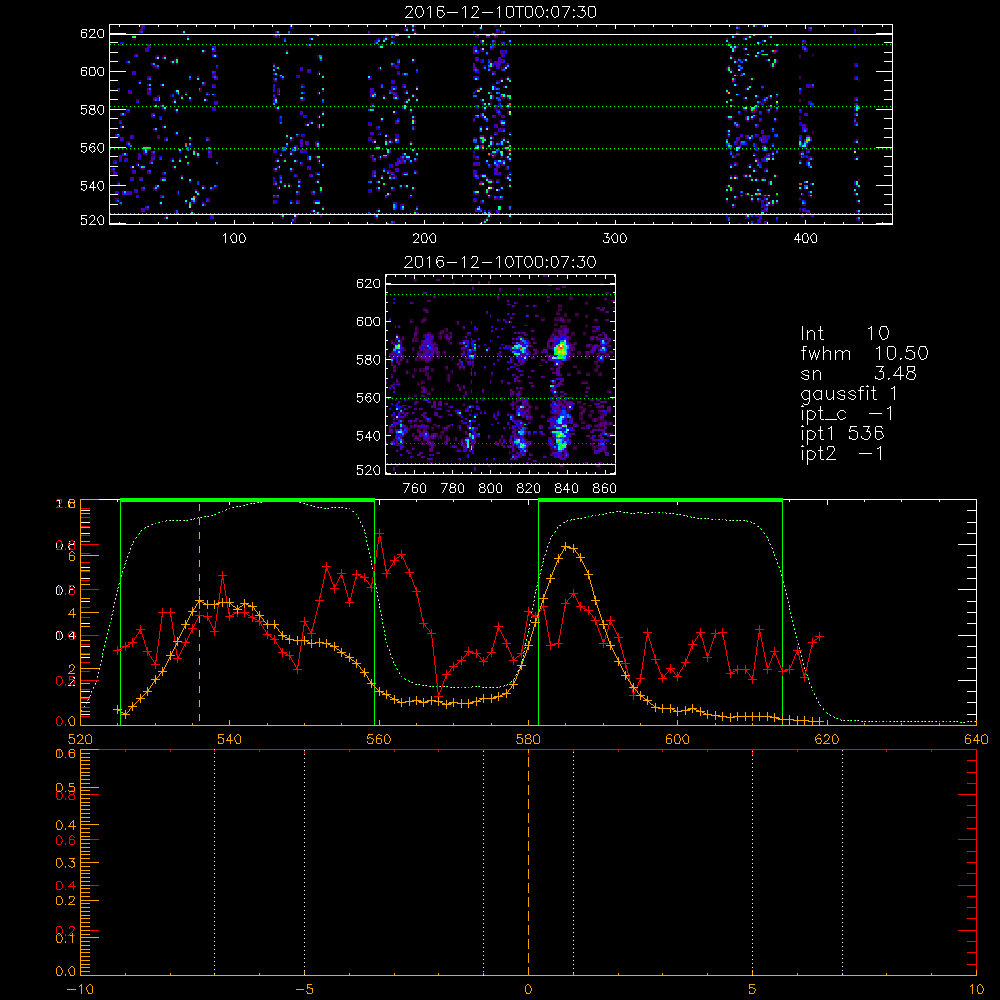Click the orange dashed vertical marker at 536
Viewport: 1000px width, 1000px height.
pyautogui.click(x=200, y=612)
